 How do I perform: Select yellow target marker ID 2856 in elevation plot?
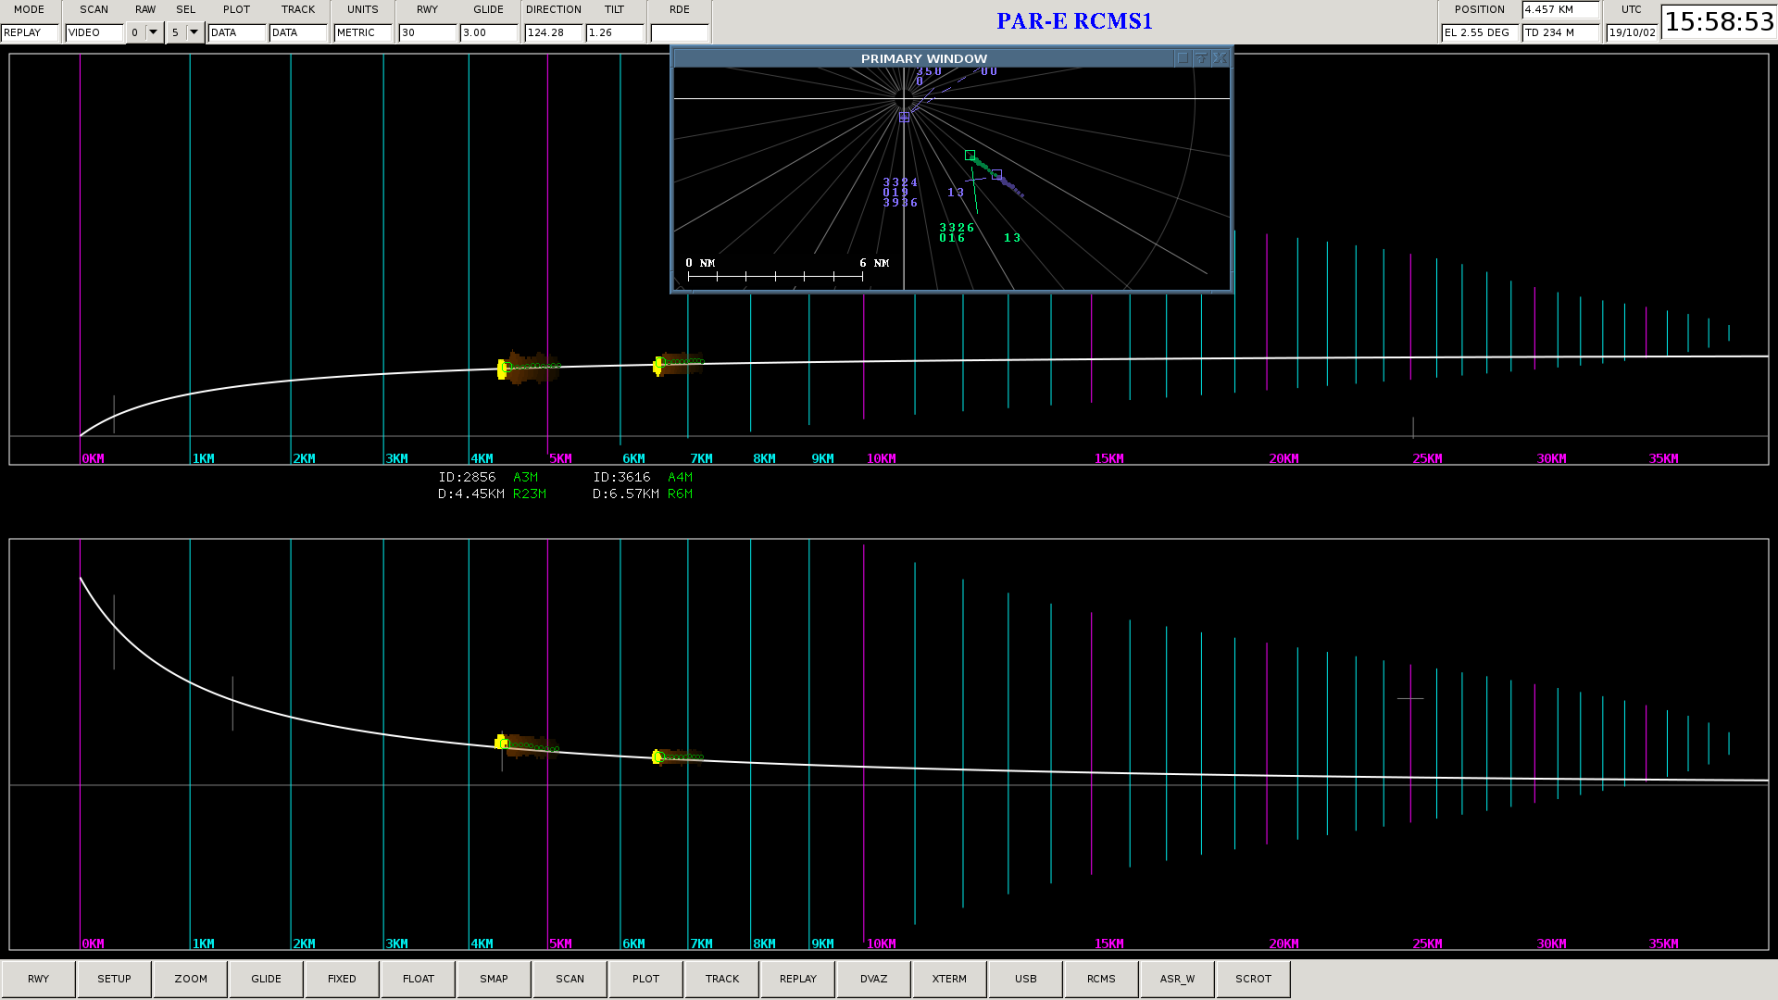[x=502, y=370]
